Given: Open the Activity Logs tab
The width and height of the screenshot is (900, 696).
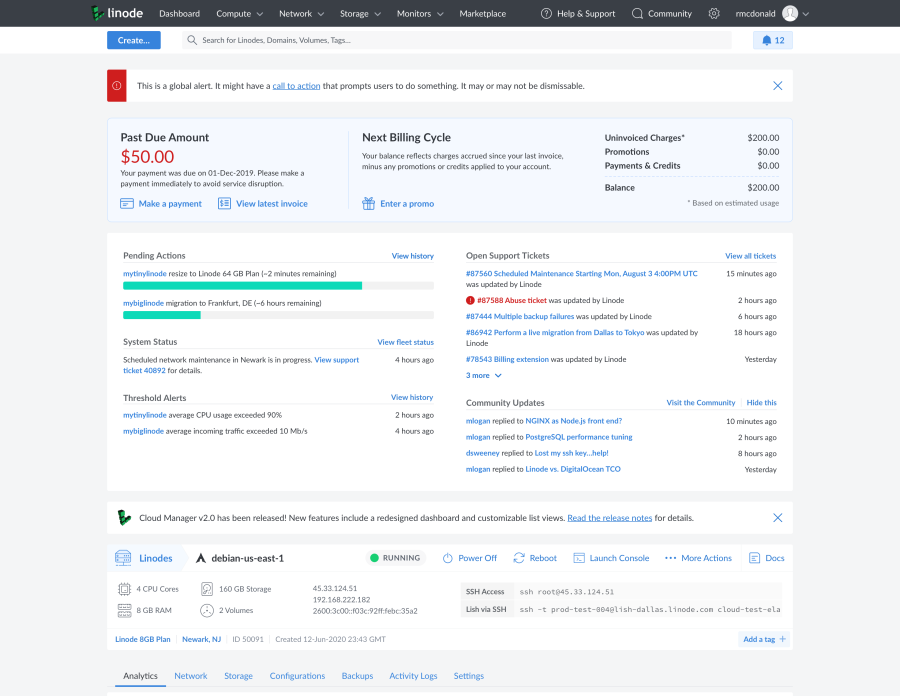Looking at the screenshot, I should click(413, 675).
